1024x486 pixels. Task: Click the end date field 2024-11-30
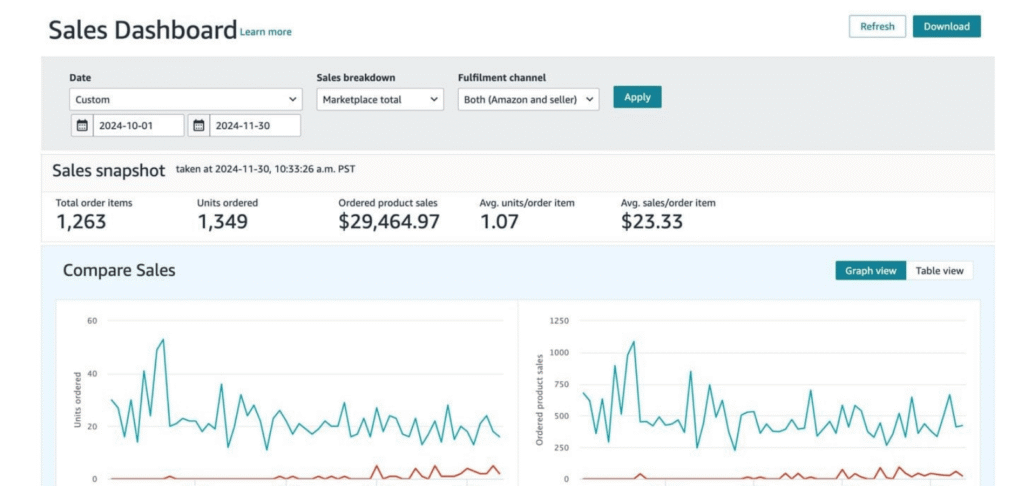(x=255, y=125)
